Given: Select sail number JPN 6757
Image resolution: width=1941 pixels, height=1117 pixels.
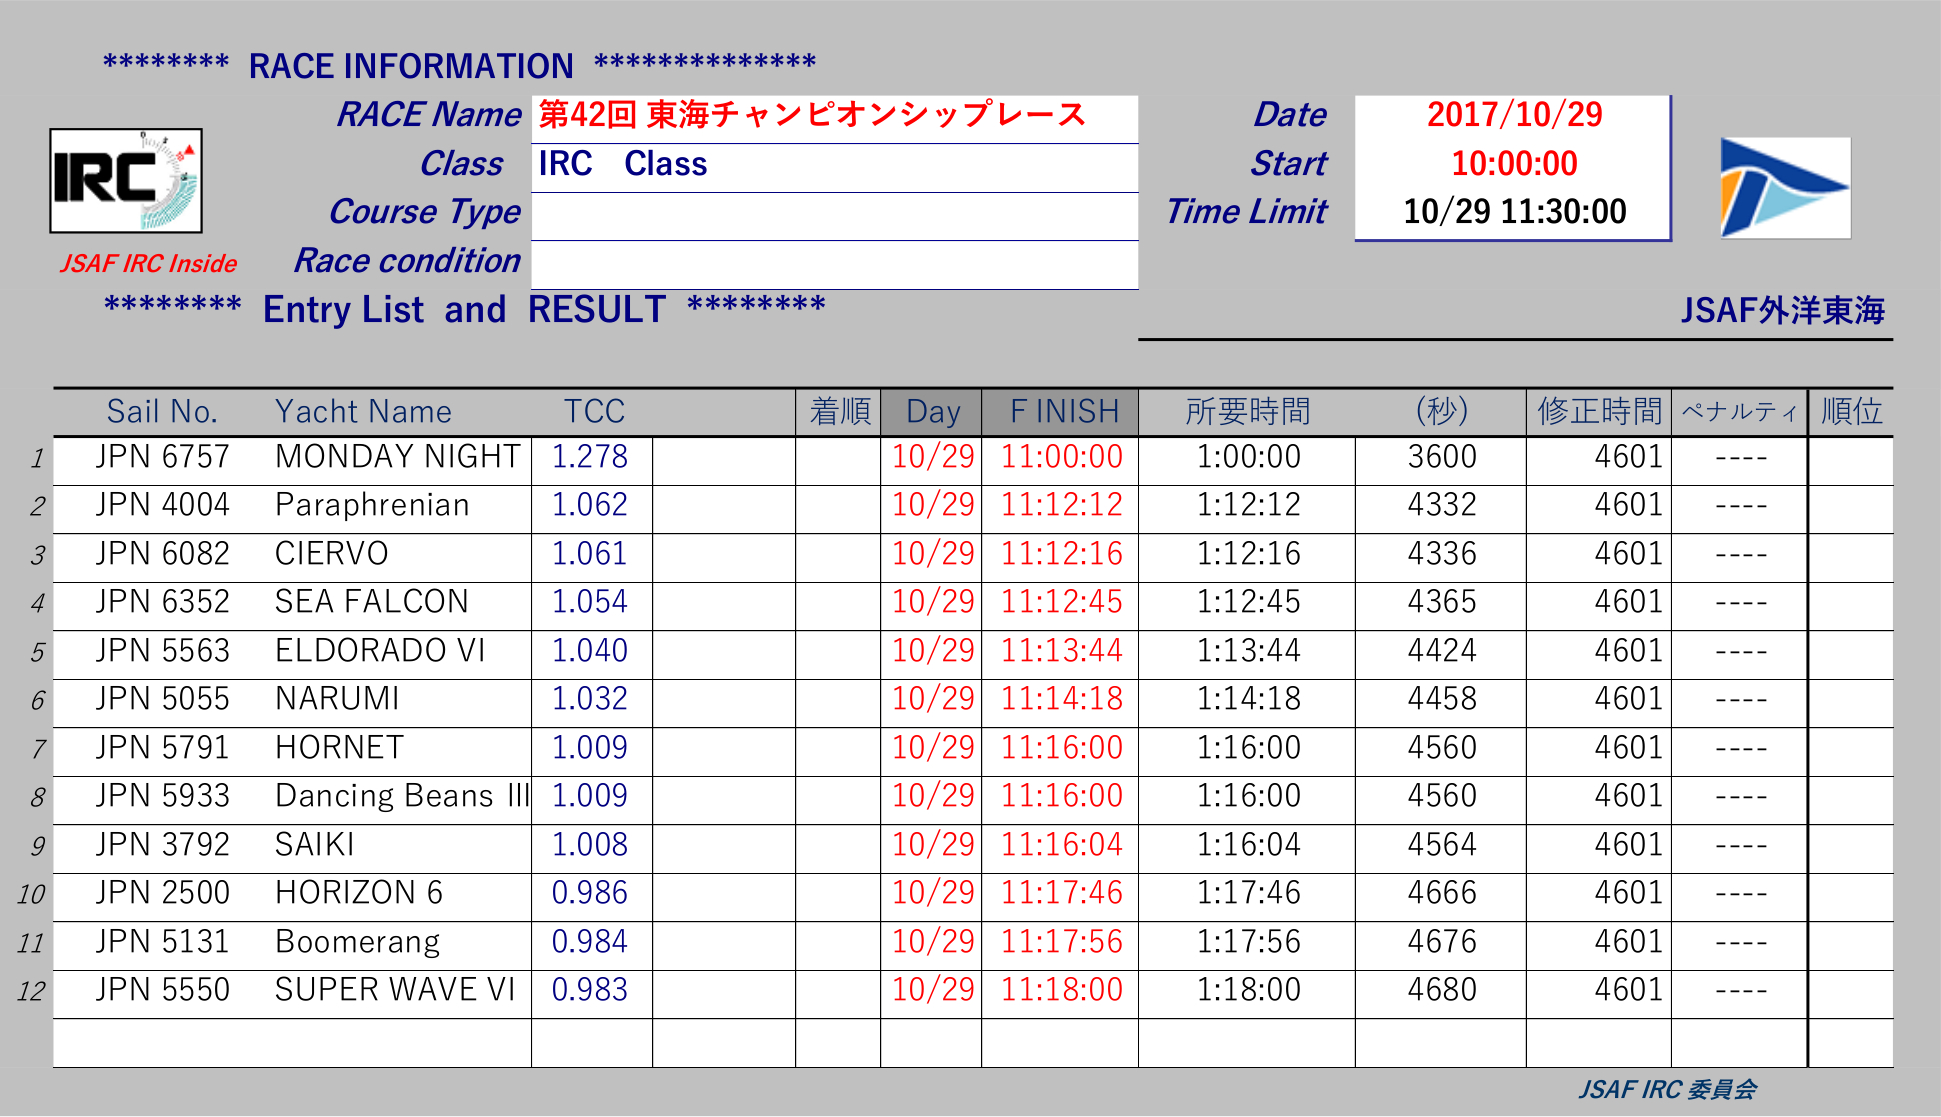Looking at the screenshot, I should 162,457.
